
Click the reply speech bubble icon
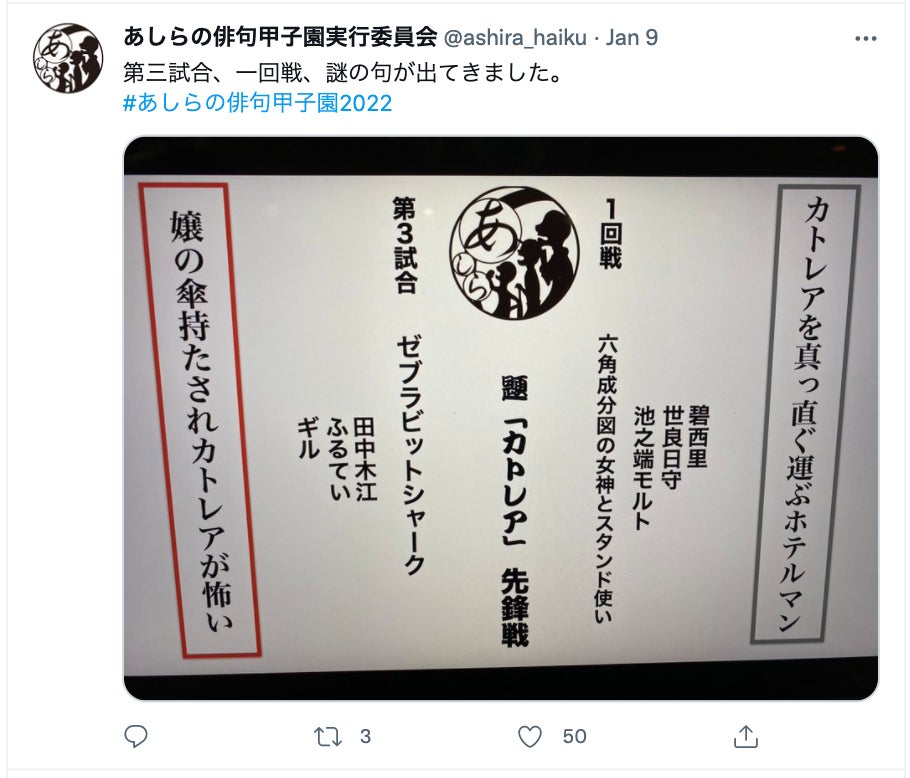136,737
